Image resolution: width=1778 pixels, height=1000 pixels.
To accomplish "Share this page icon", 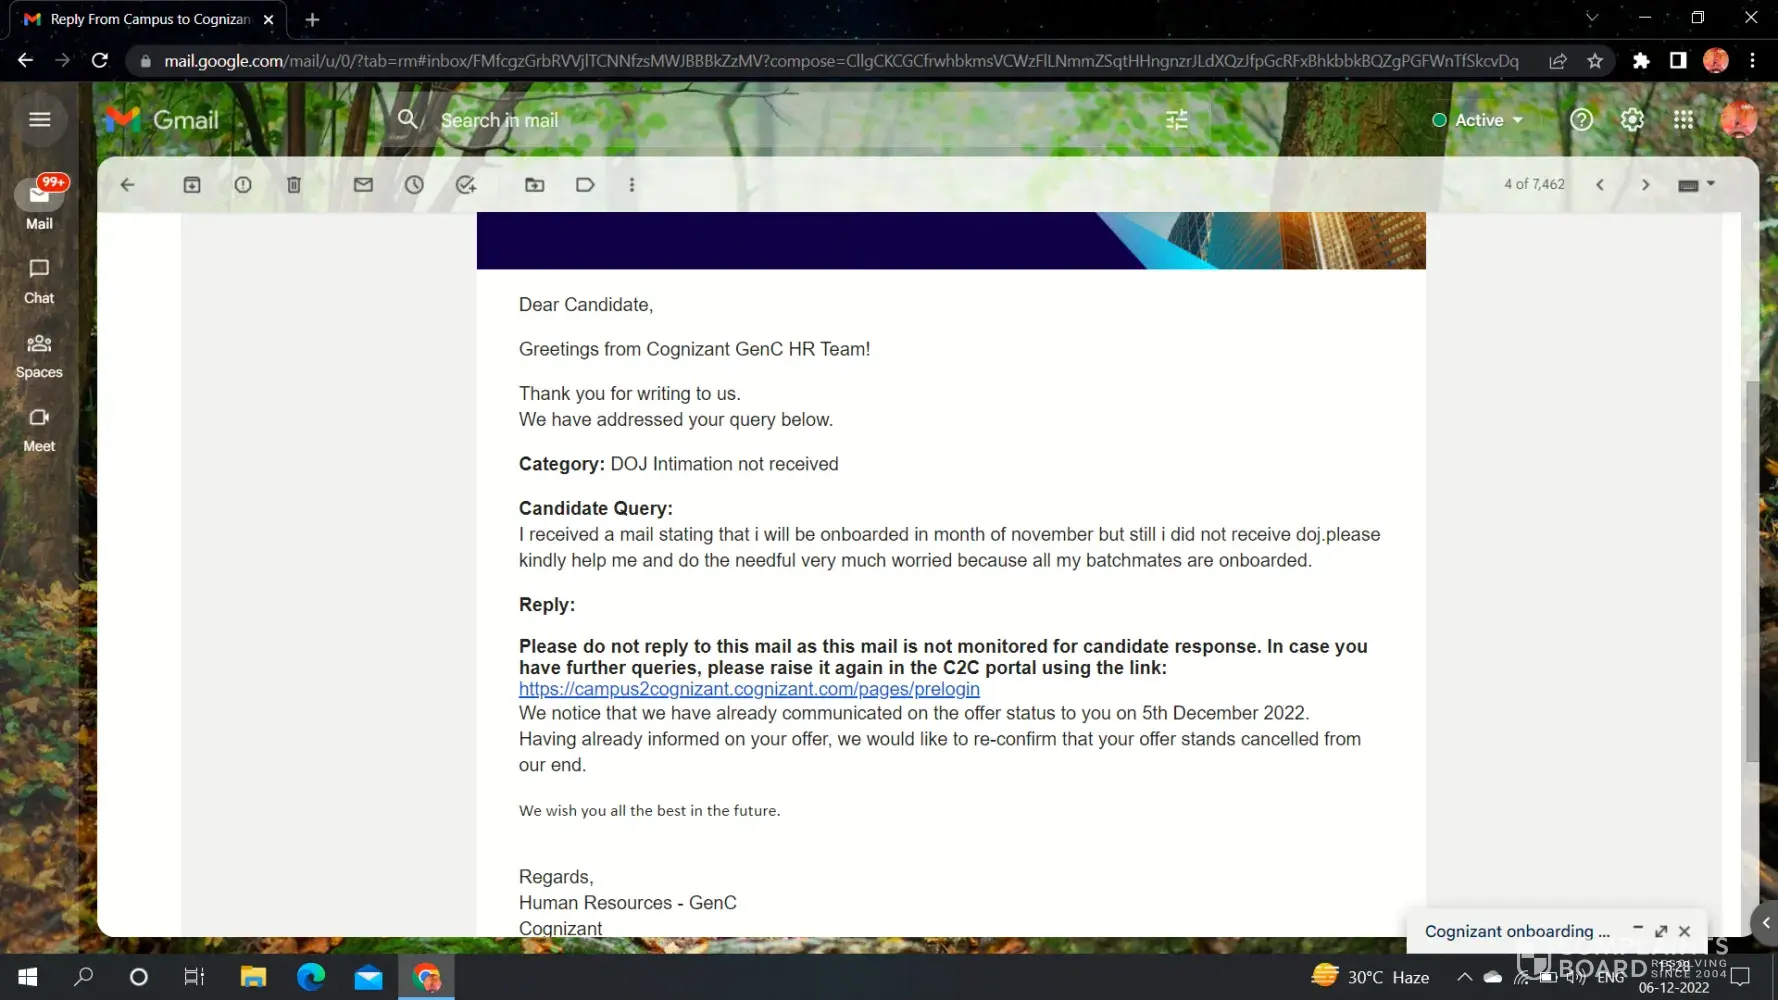I will click(1558, 61).
